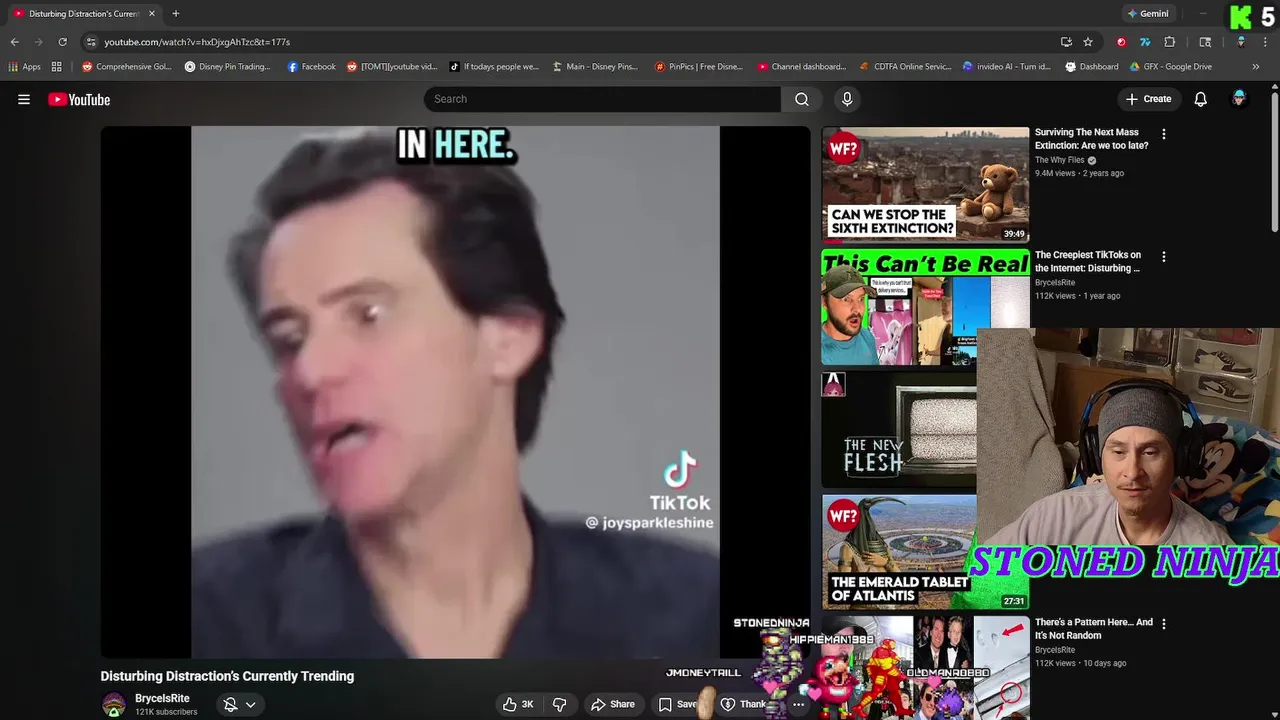The image size is (1280, 720).
Task: Click the page scrollbar
Action: 1274,160
